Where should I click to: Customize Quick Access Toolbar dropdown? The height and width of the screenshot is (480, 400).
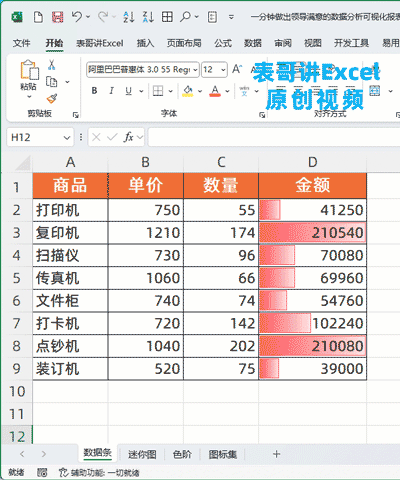(231, 17)
